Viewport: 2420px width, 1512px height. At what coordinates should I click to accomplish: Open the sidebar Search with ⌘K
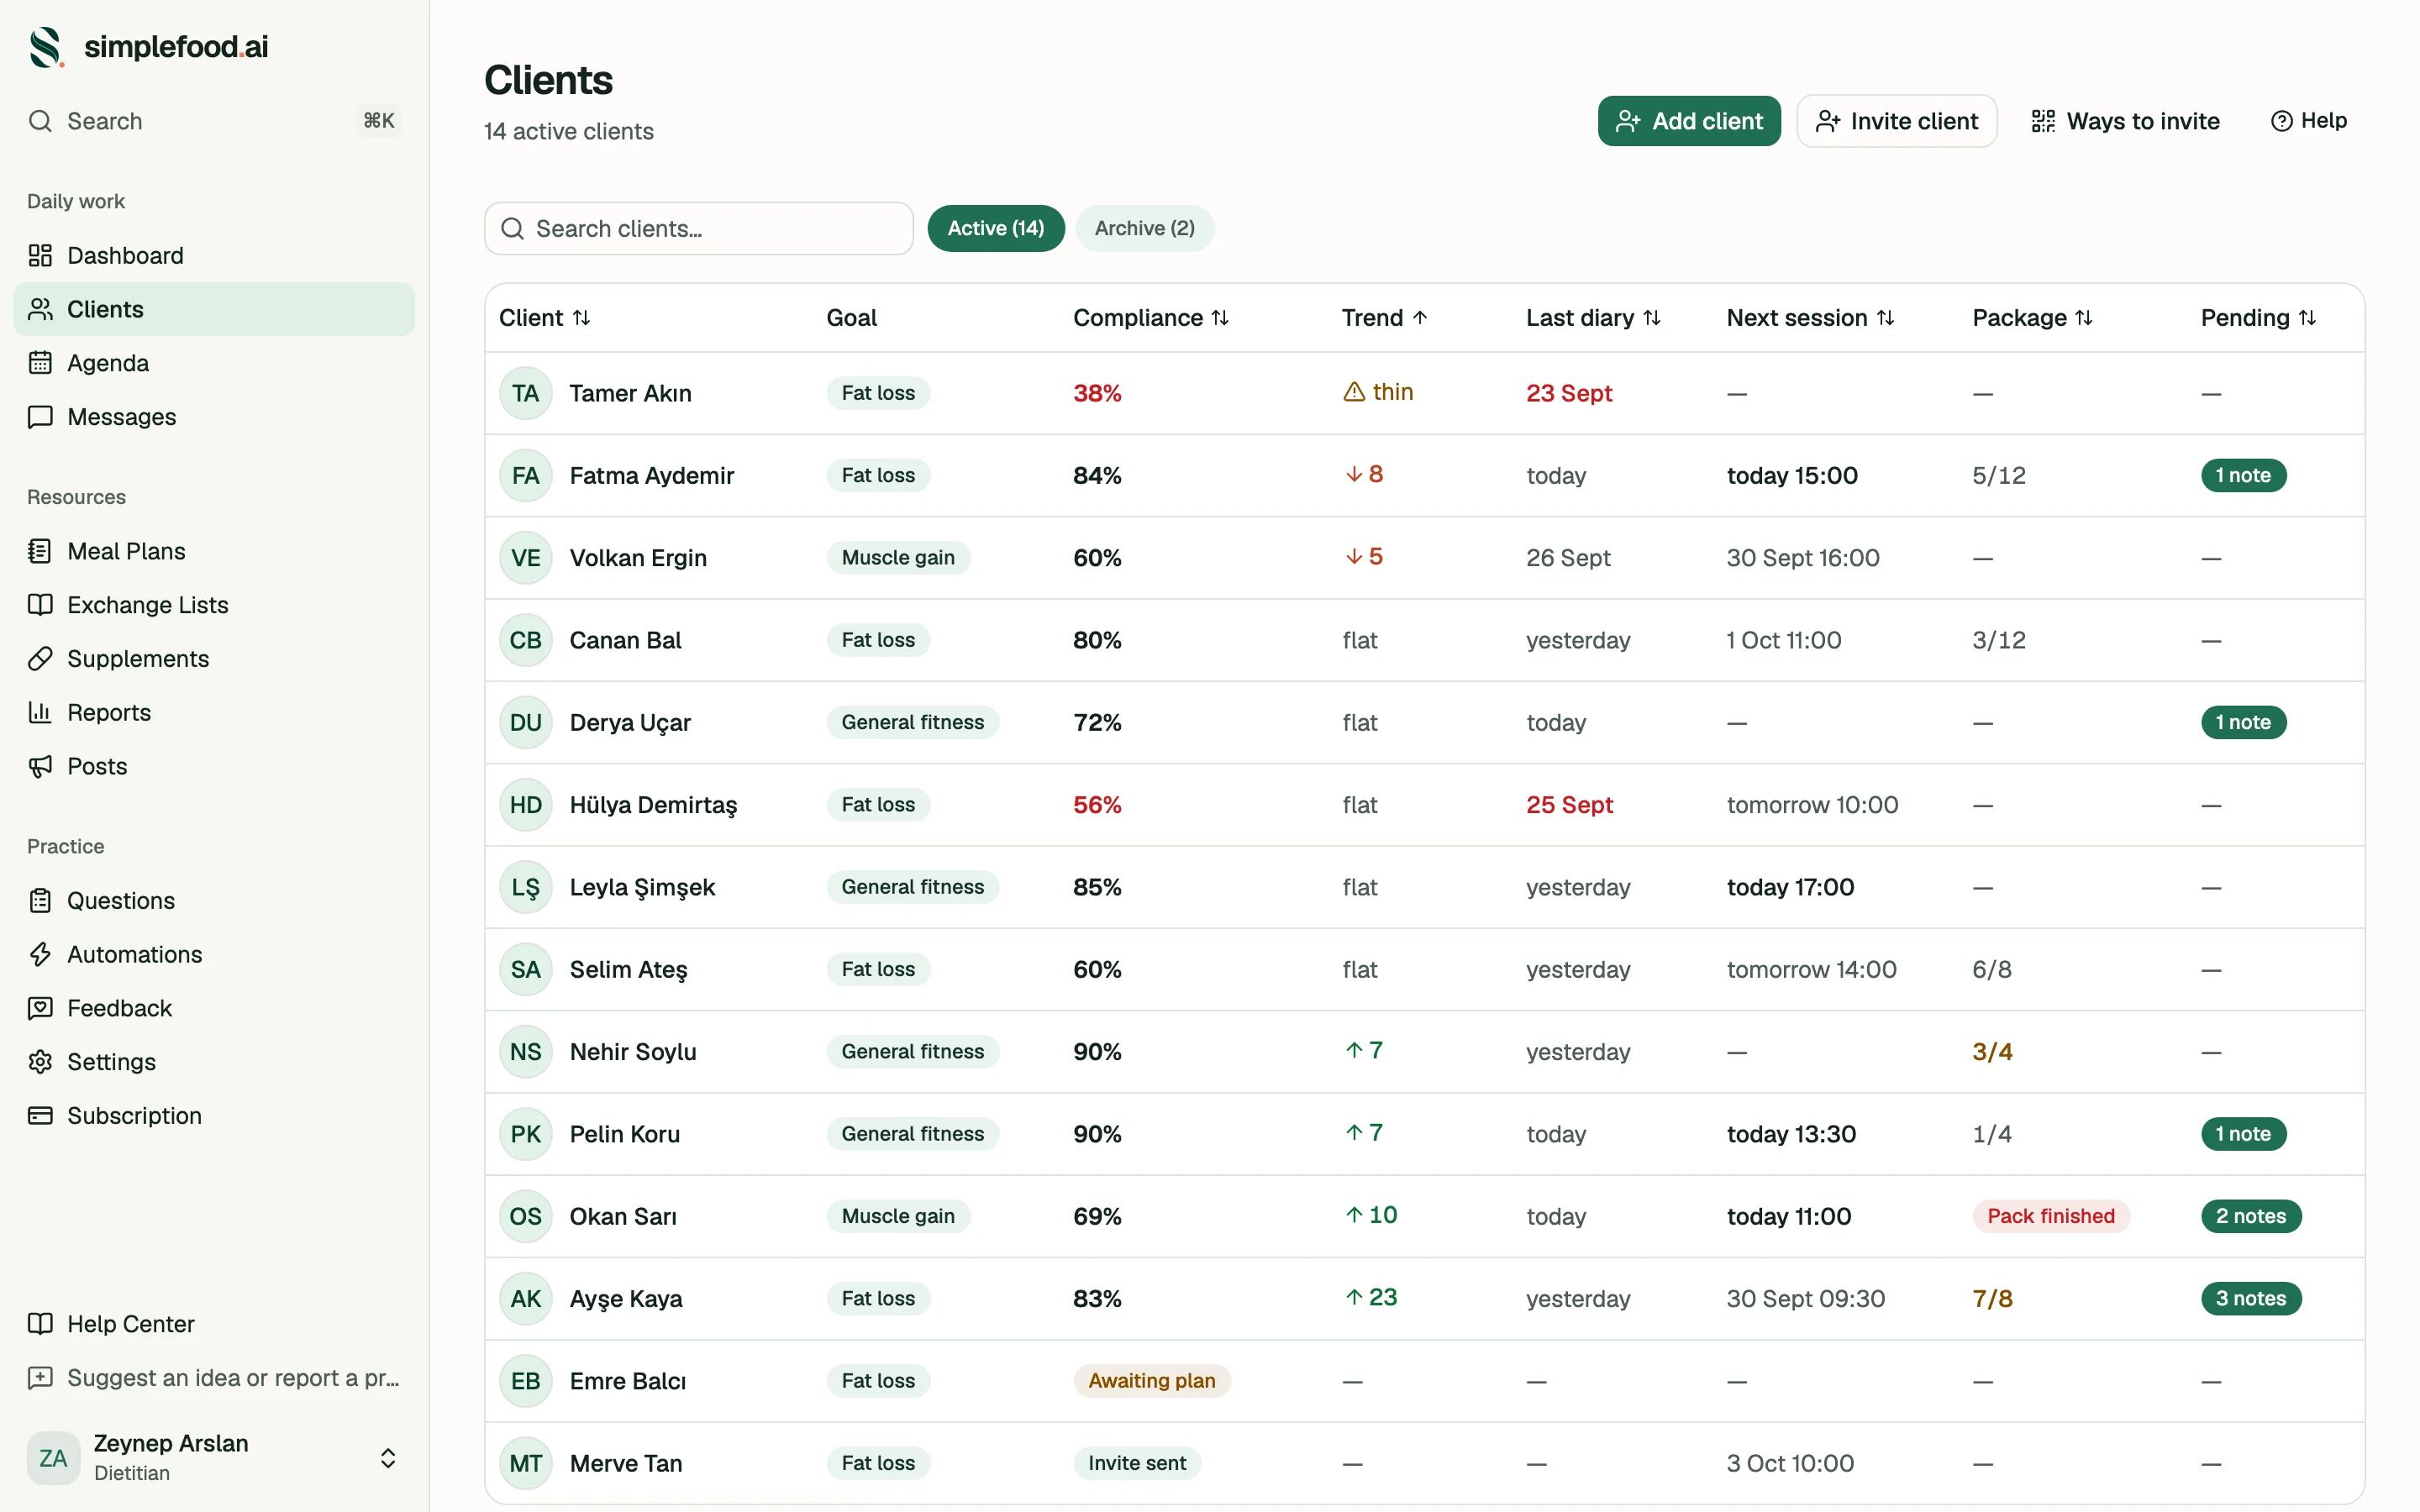coord(213,121)
